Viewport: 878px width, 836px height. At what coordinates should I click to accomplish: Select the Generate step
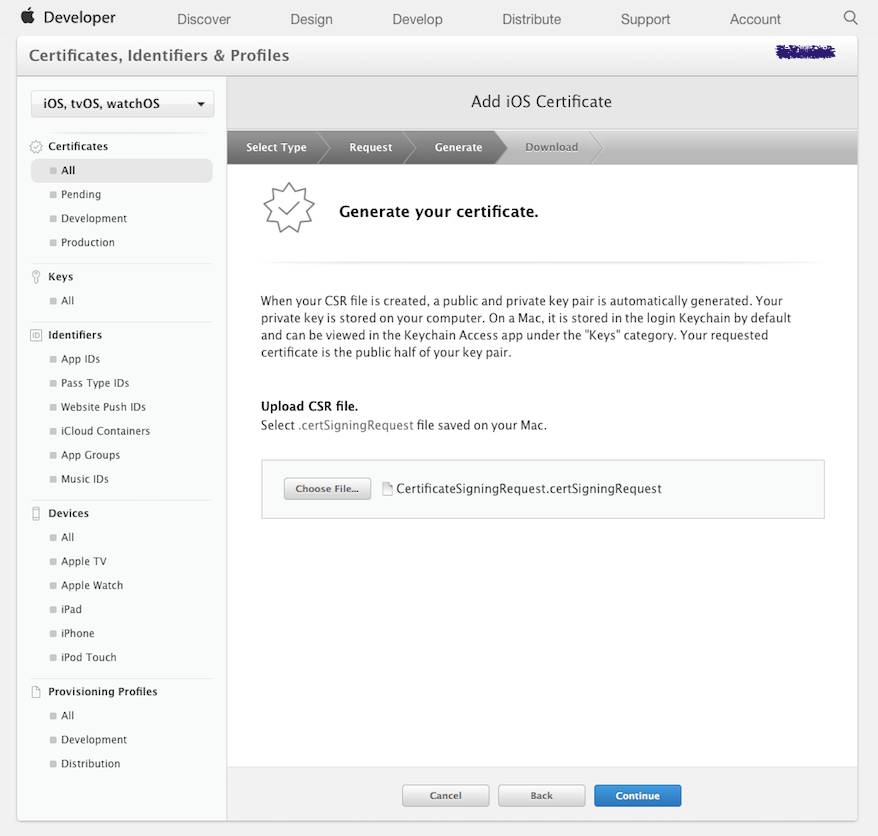458,147
